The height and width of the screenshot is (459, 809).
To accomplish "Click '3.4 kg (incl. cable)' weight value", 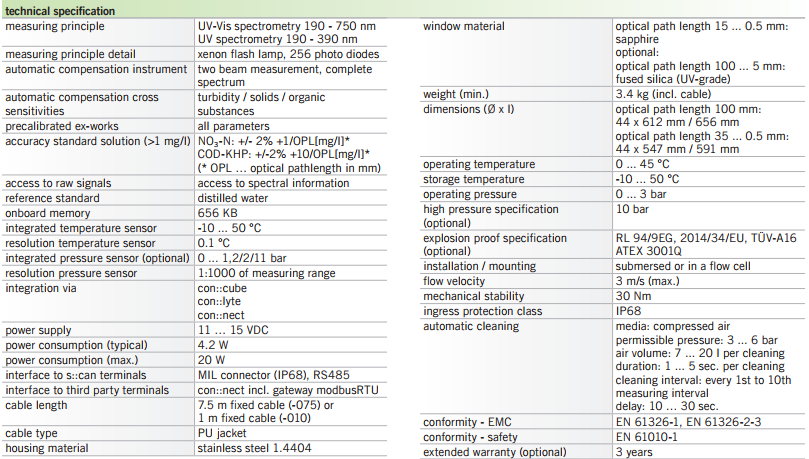I will [x=663, y=94].
